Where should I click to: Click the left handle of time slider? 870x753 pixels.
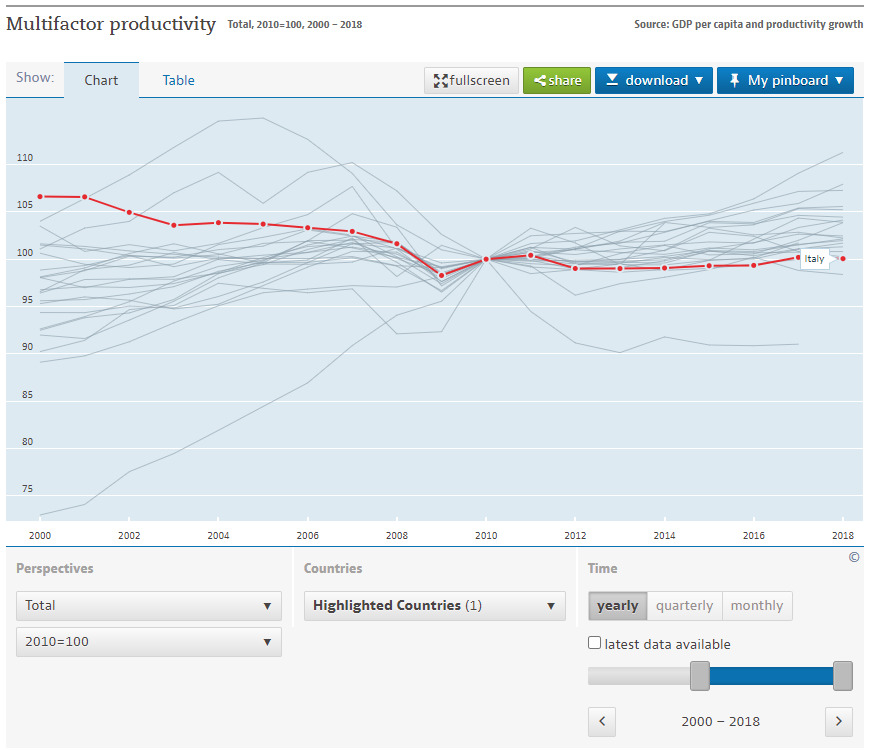[x=700, y=676]
